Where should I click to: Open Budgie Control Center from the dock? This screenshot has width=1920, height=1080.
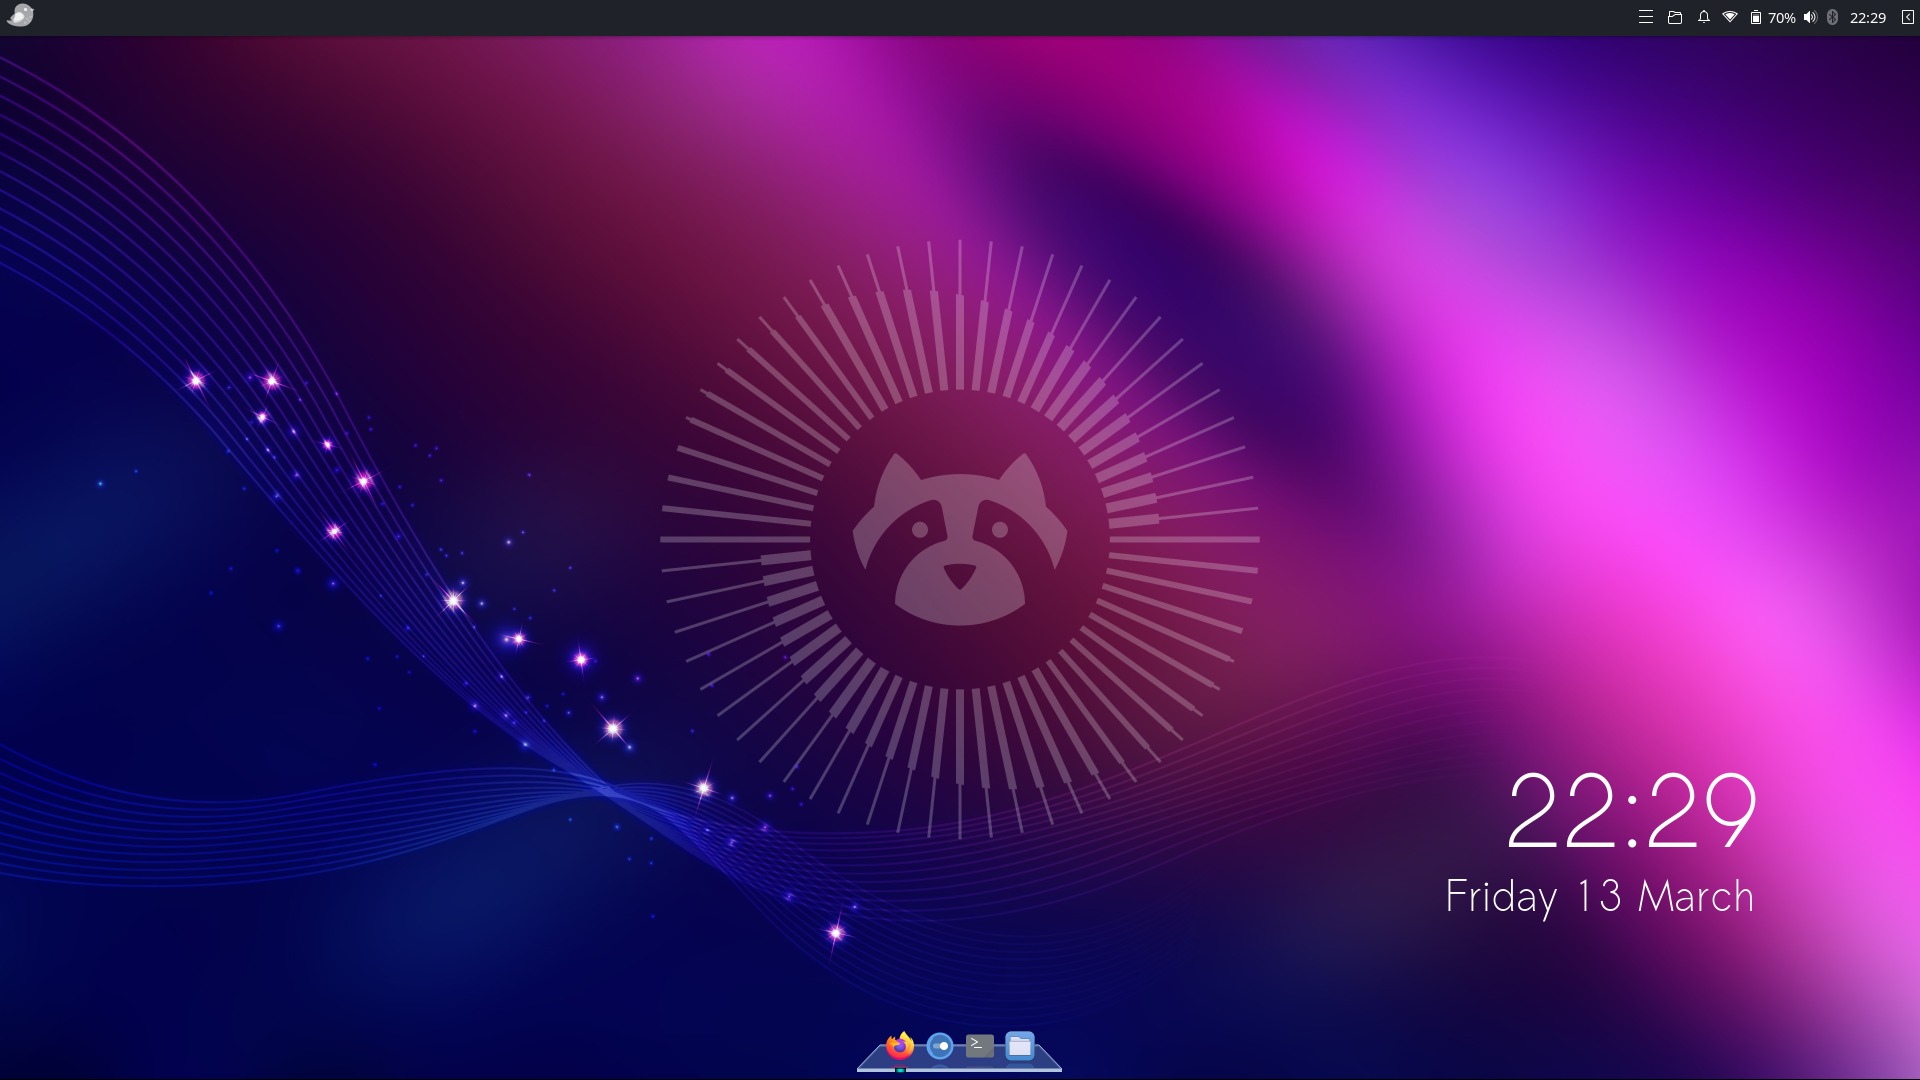pos(940,1045)
